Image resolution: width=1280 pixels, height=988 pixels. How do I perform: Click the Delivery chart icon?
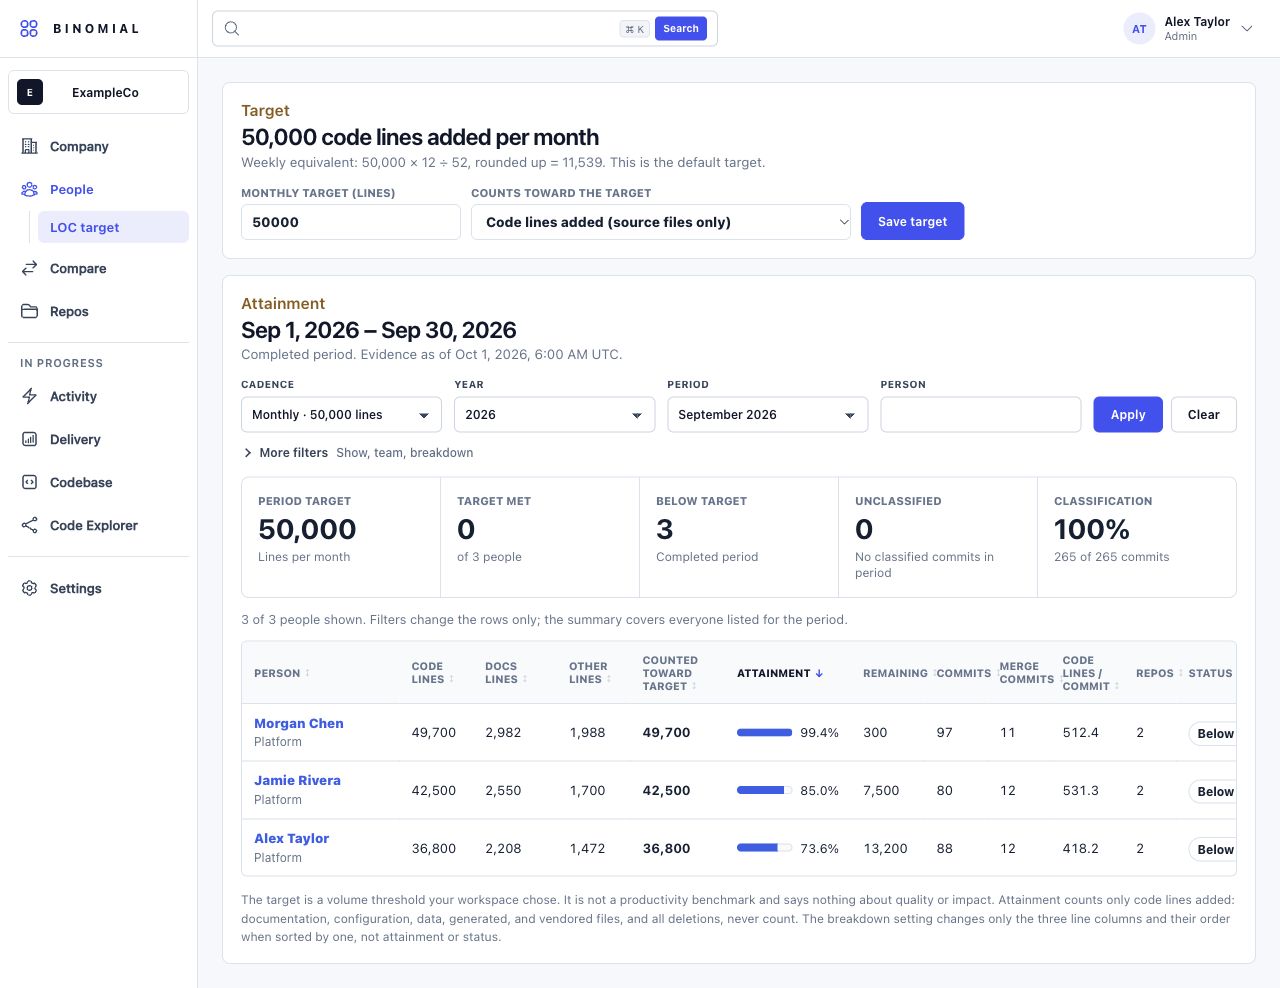coord(30,439)
